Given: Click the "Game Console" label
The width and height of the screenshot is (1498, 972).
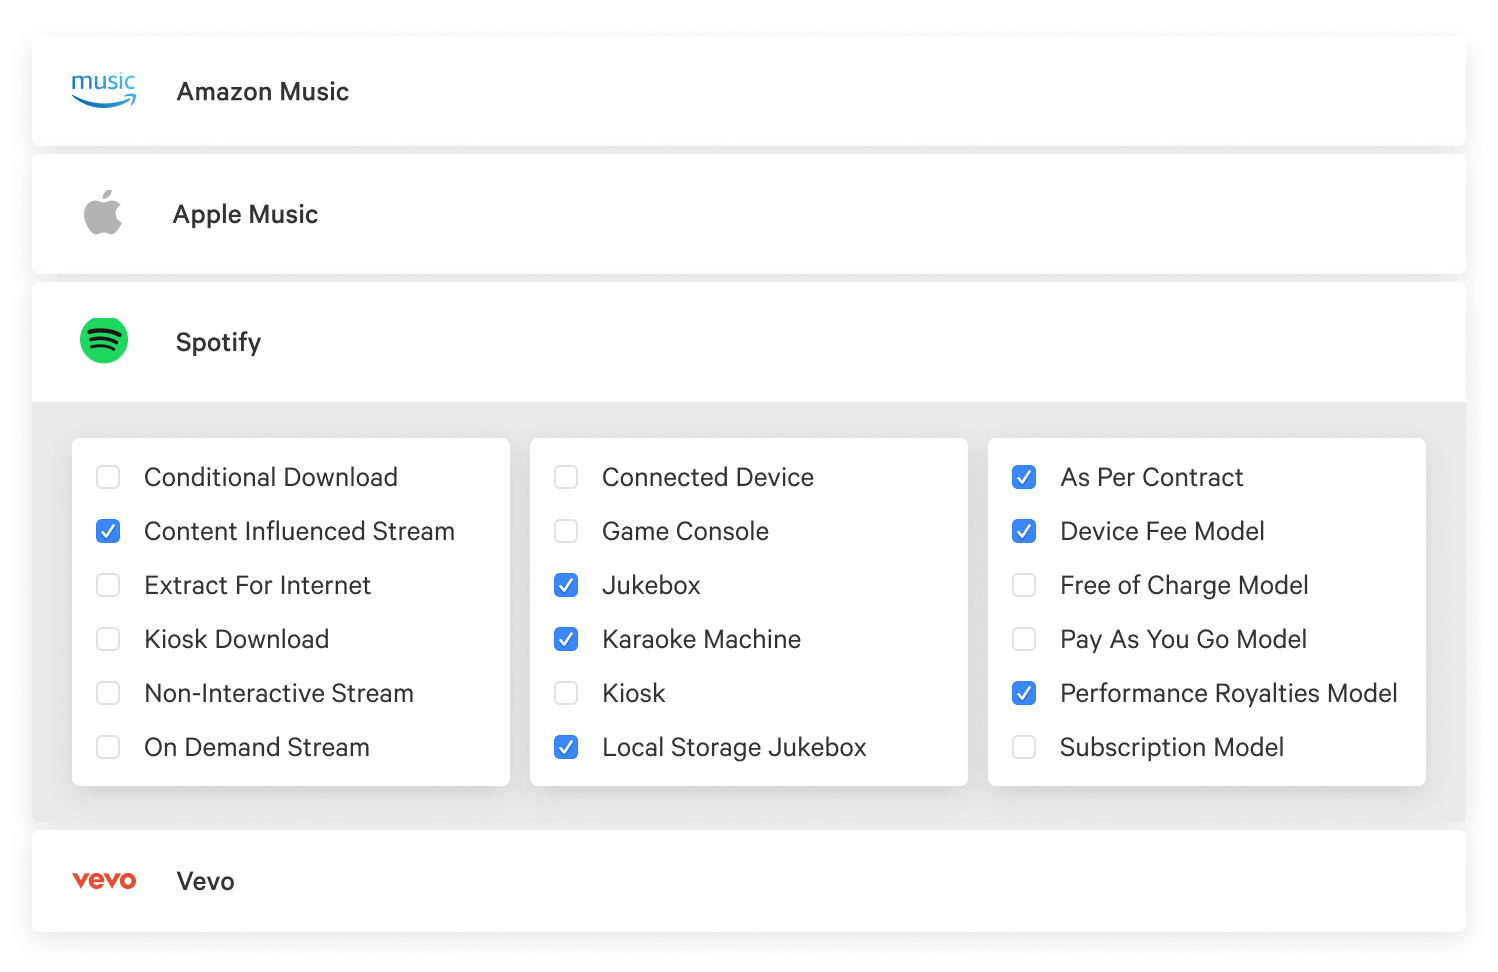Looking at the screenshot, I should 686,531.
